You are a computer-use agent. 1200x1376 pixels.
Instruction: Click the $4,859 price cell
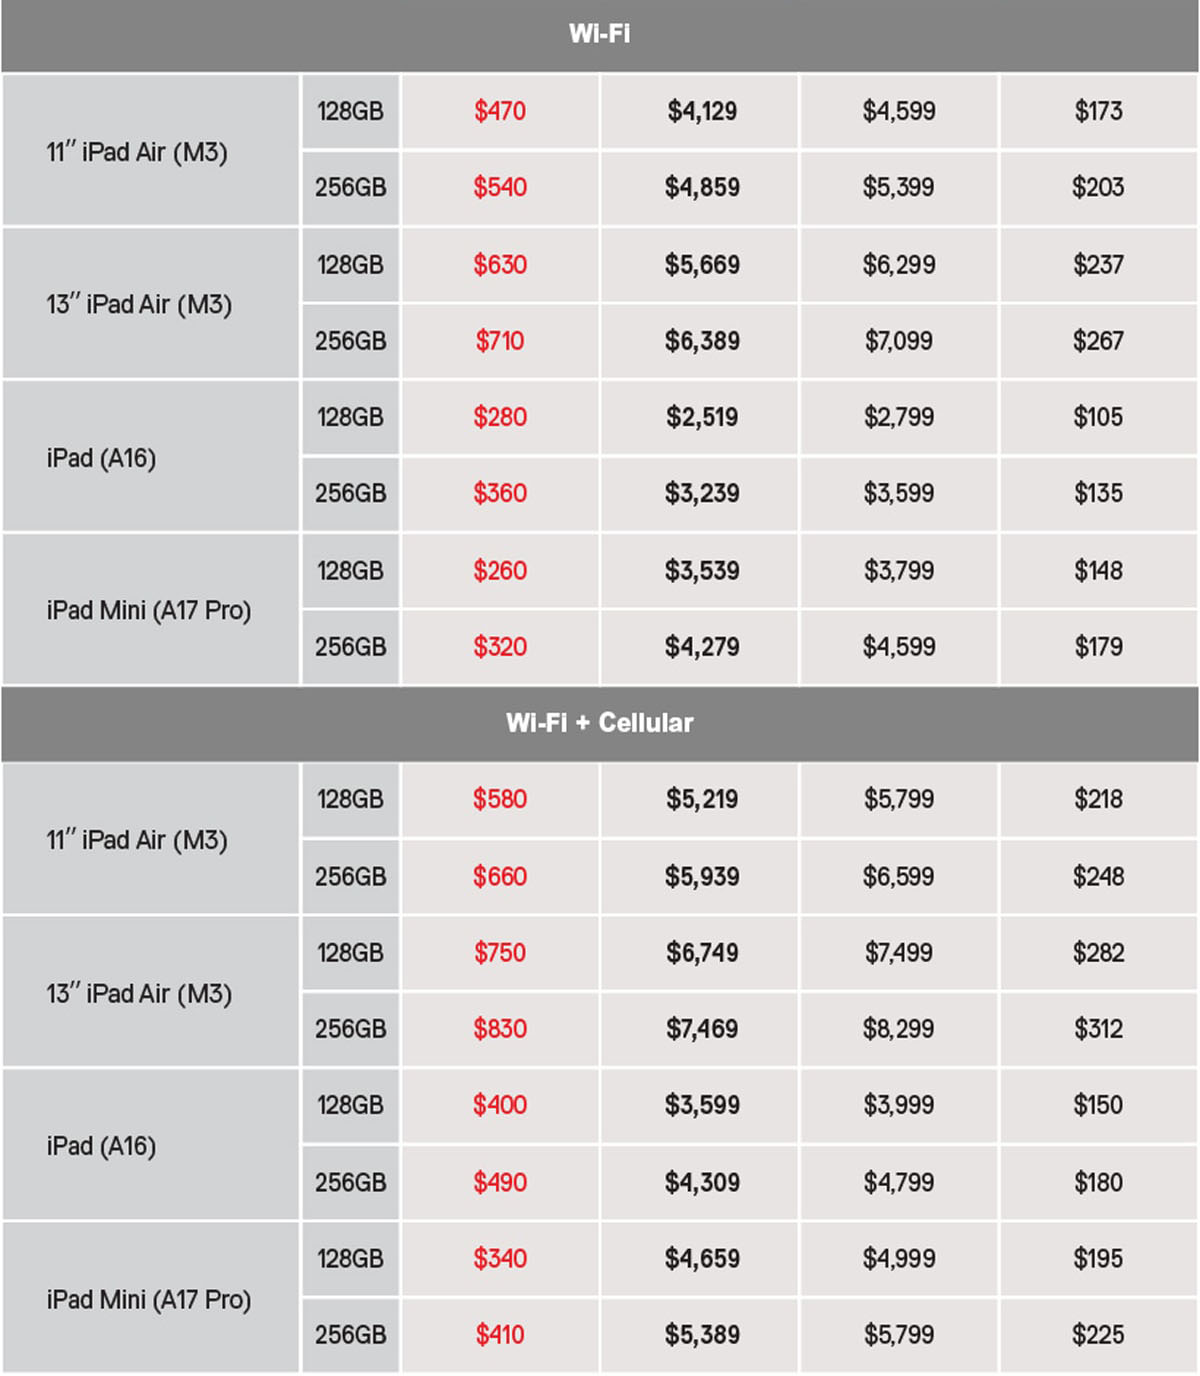coord(702,187)
